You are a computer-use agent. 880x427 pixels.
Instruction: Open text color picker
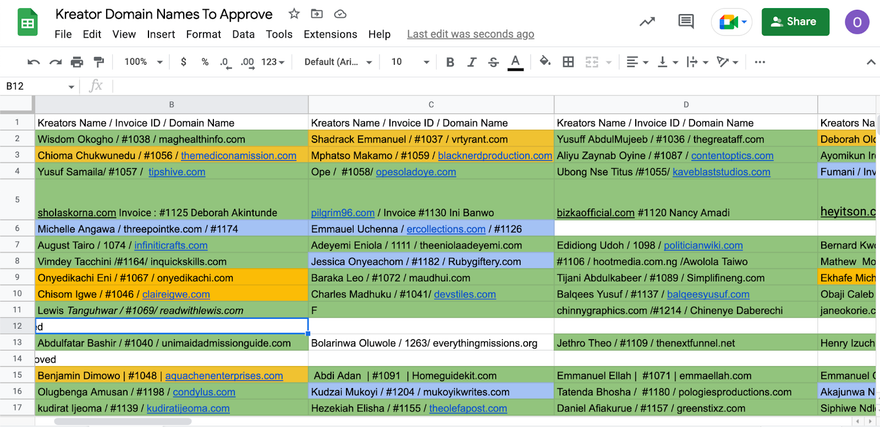[x=515, y=62]
